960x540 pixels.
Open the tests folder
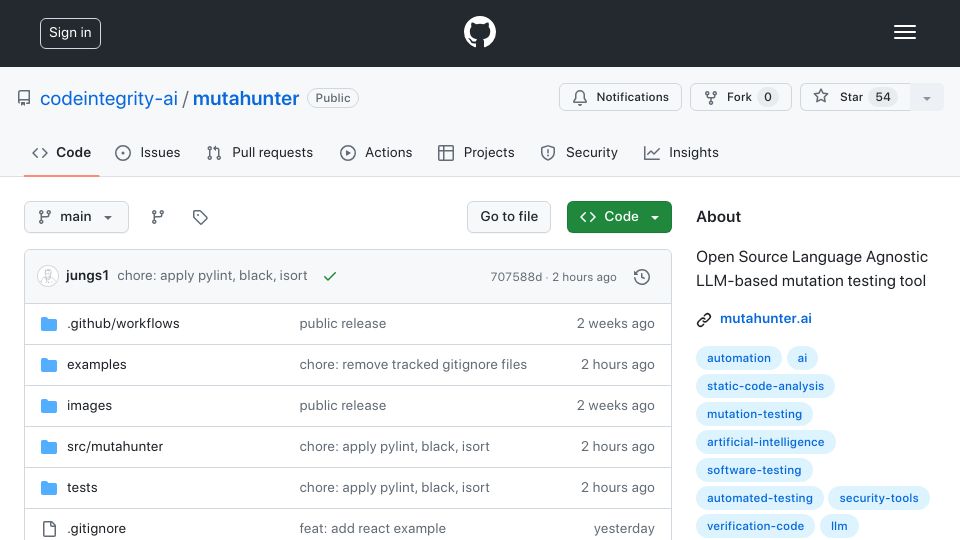82,487
